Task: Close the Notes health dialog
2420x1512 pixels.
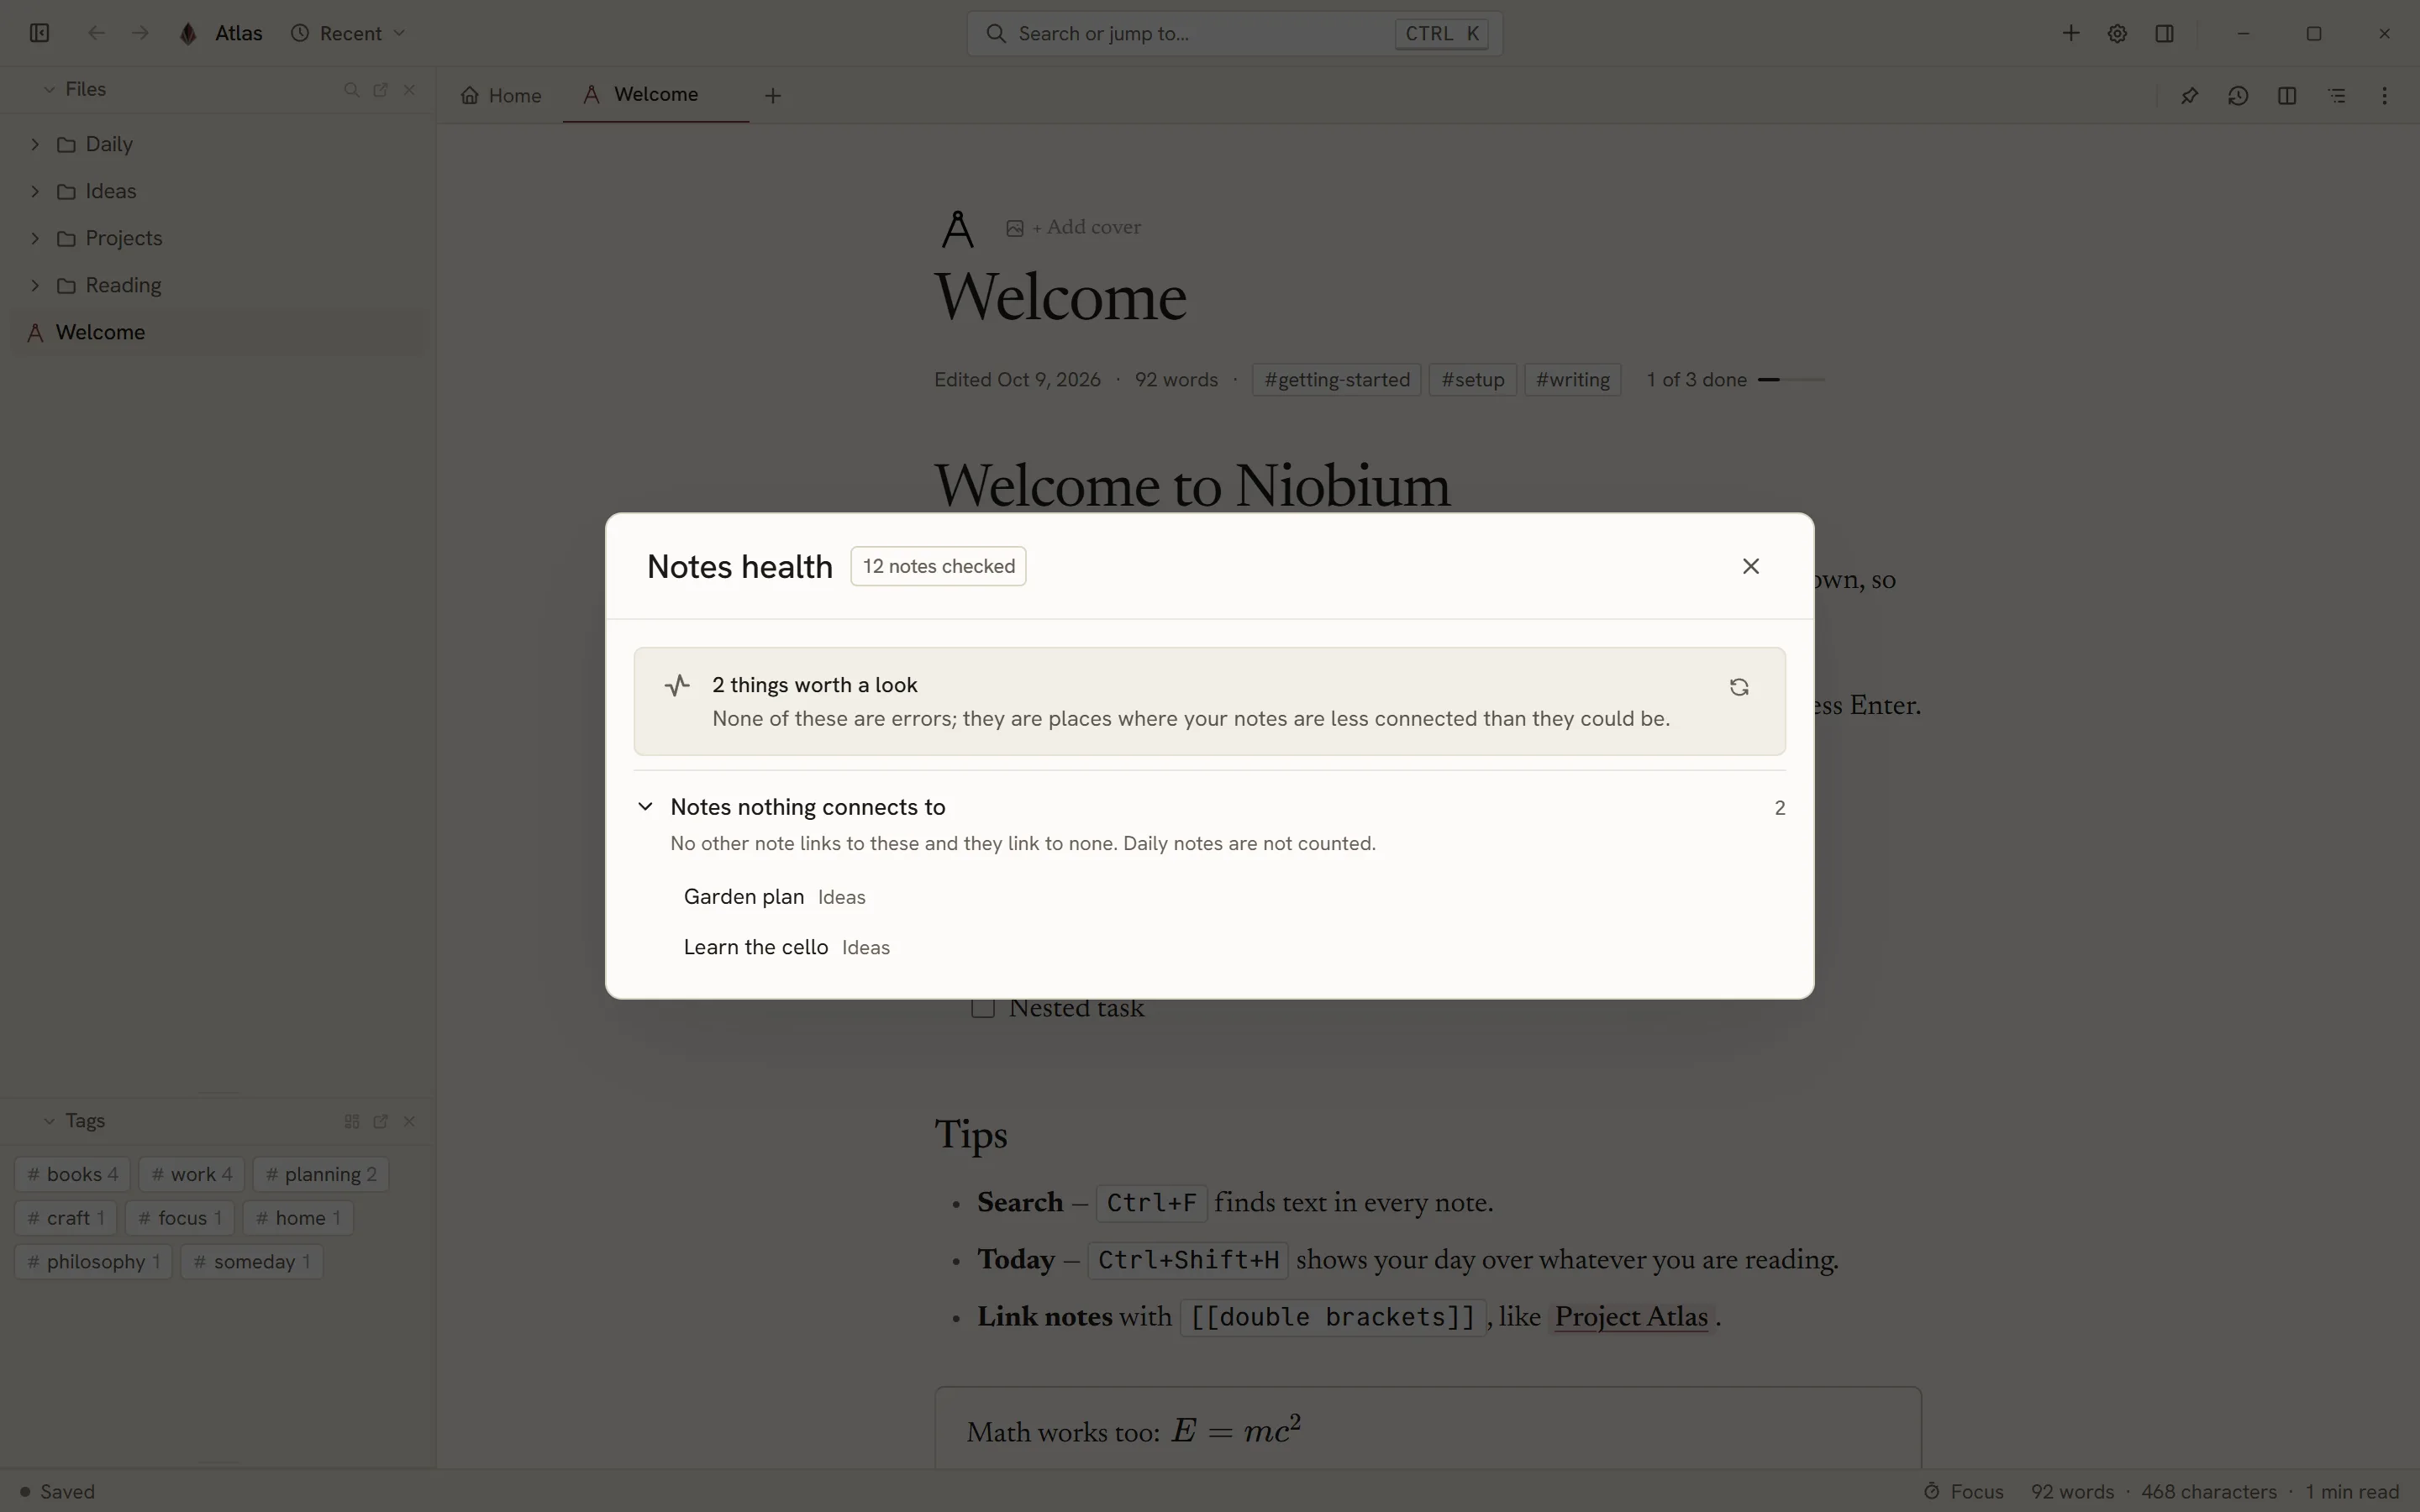Action: pyautogui.click(x=1750, y=566)
